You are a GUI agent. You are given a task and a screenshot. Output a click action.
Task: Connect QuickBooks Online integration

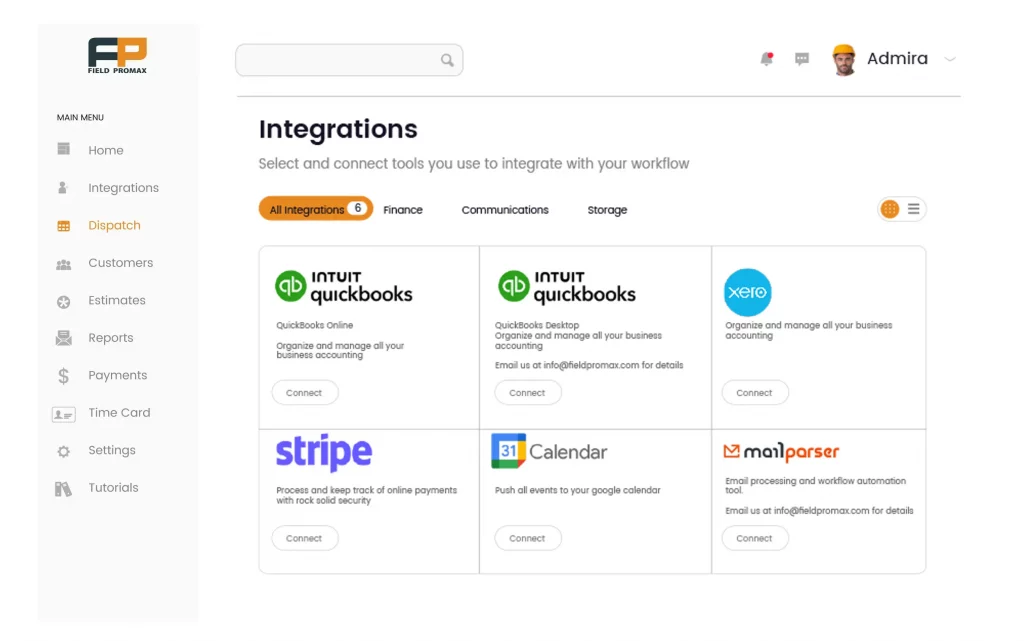304,393
